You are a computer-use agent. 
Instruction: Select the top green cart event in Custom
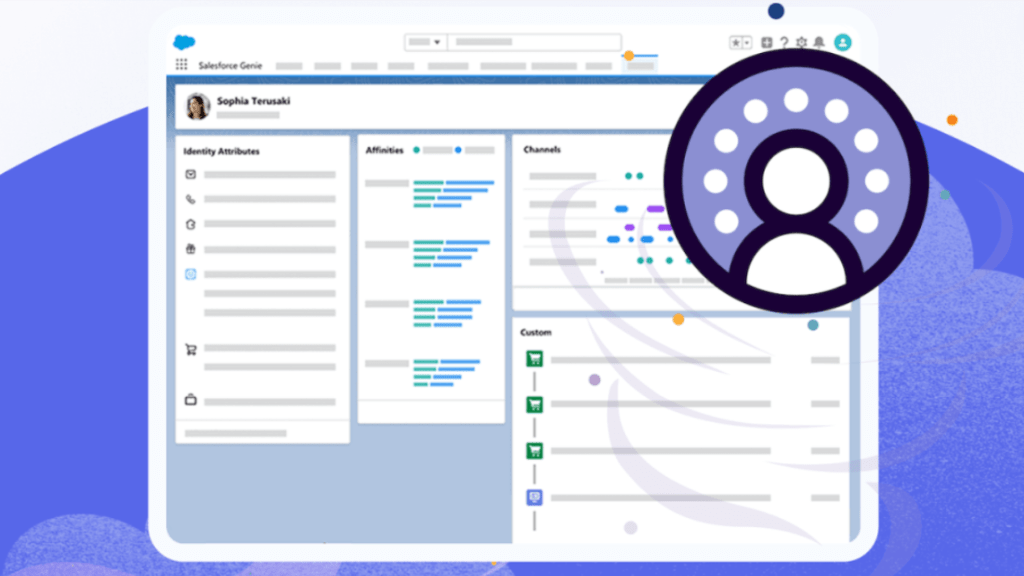(x=535, y=359)
